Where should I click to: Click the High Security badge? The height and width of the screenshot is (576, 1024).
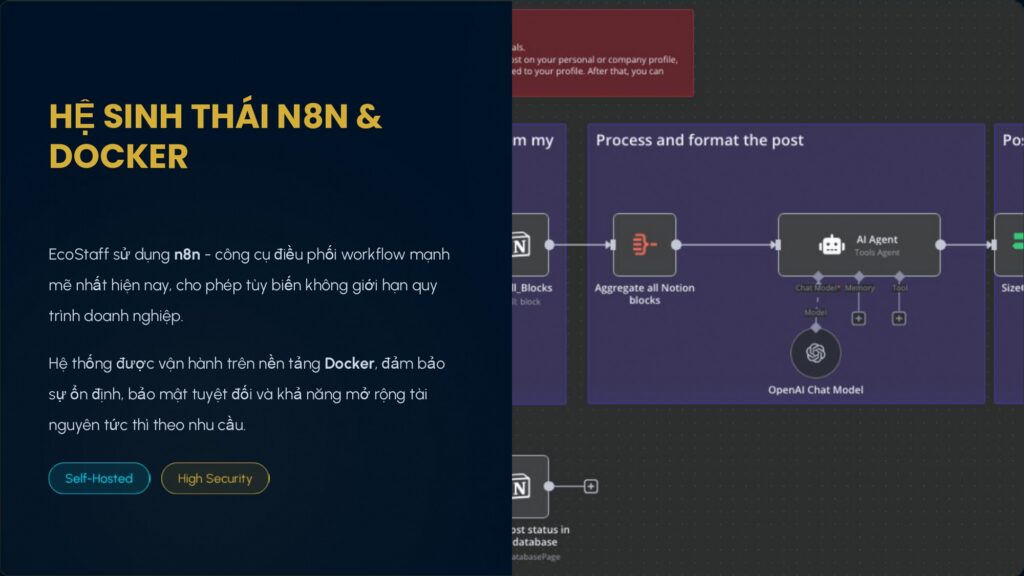click(x=215, y=478)
